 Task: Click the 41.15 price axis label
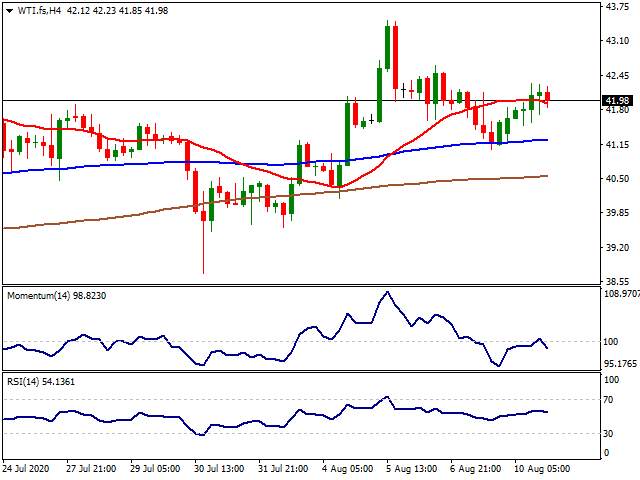pos(617,145)
